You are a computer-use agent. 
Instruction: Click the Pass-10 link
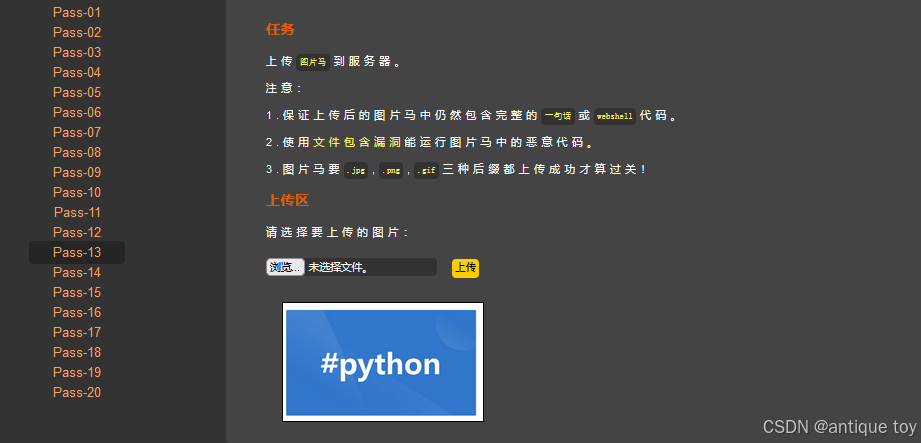click(77, 192)
